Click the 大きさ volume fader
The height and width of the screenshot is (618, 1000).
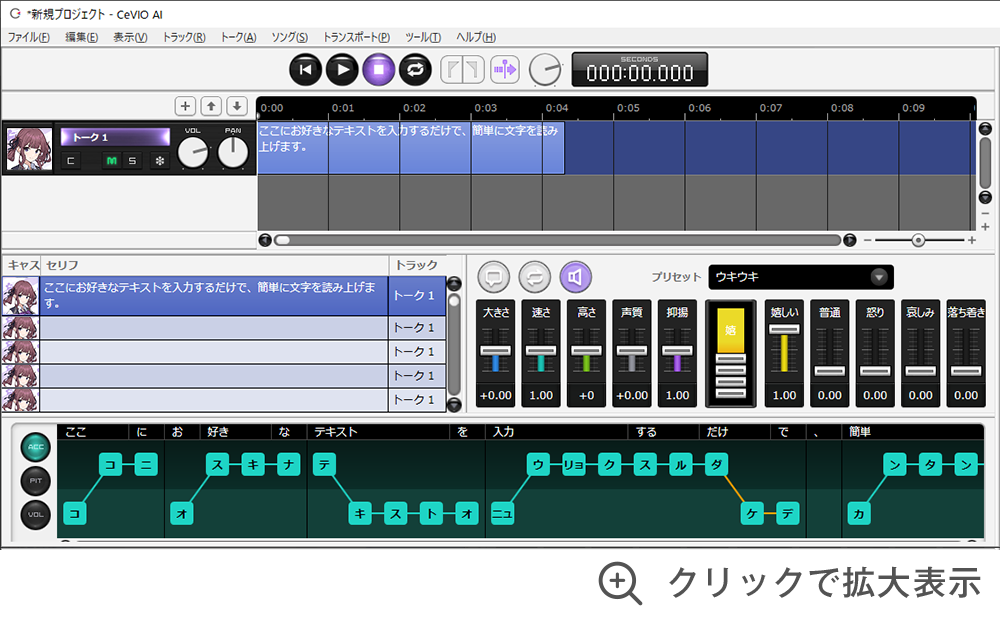(x=496, y=350)
